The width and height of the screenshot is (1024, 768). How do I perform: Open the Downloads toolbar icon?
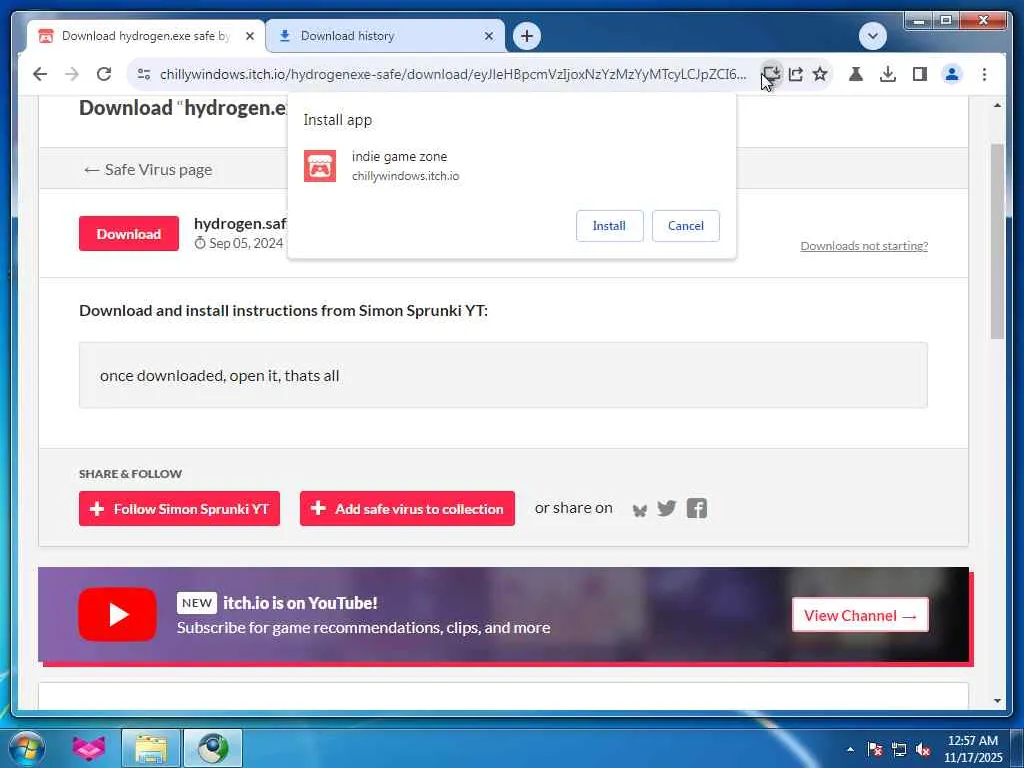click(888, 74)
